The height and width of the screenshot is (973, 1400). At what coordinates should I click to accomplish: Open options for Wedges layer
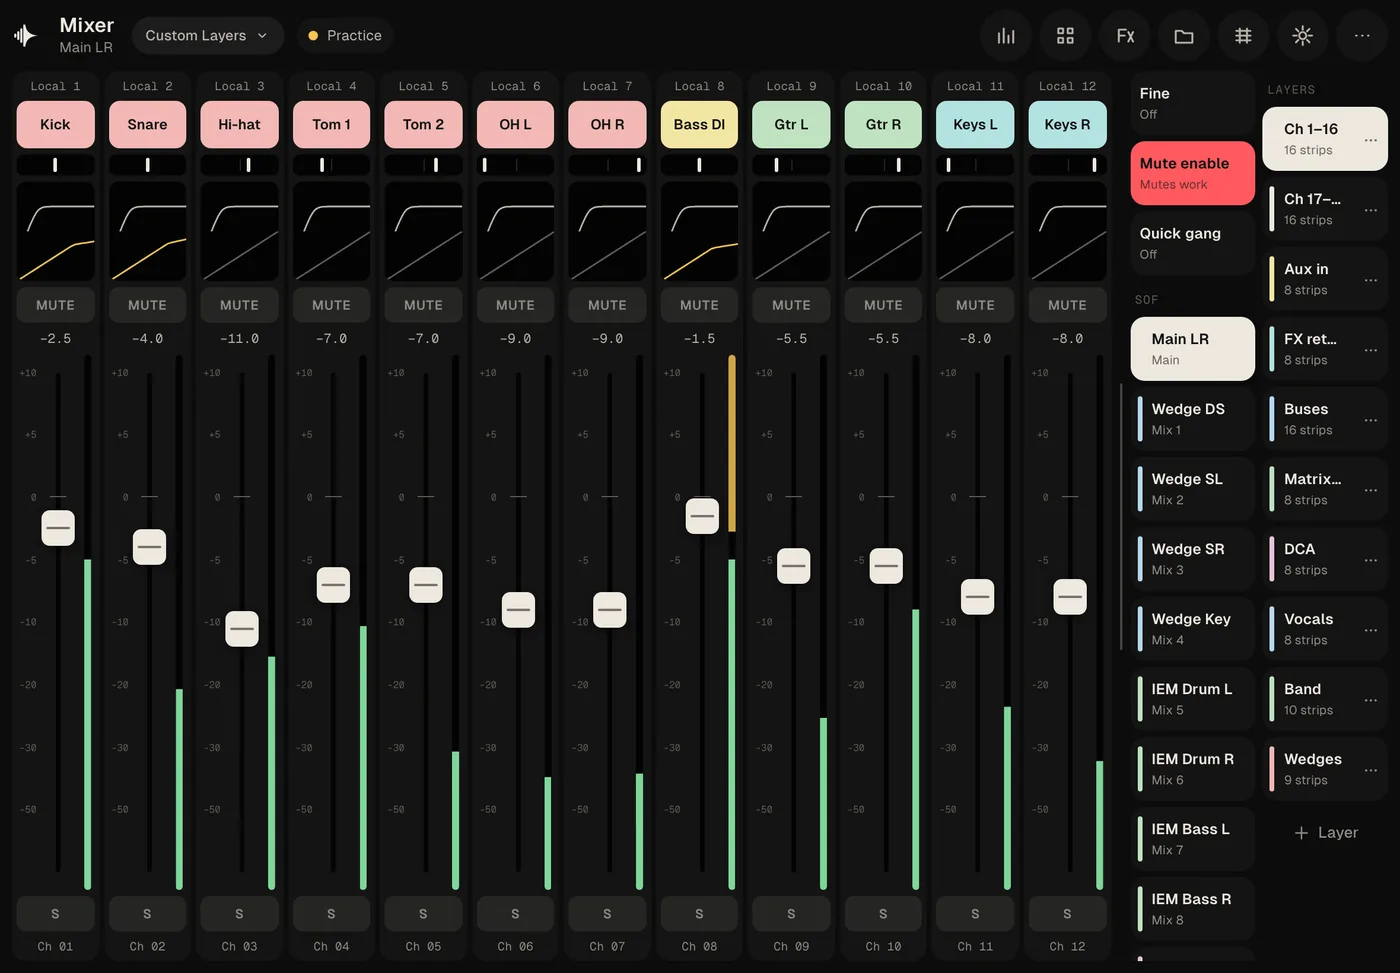point(1370,770)
